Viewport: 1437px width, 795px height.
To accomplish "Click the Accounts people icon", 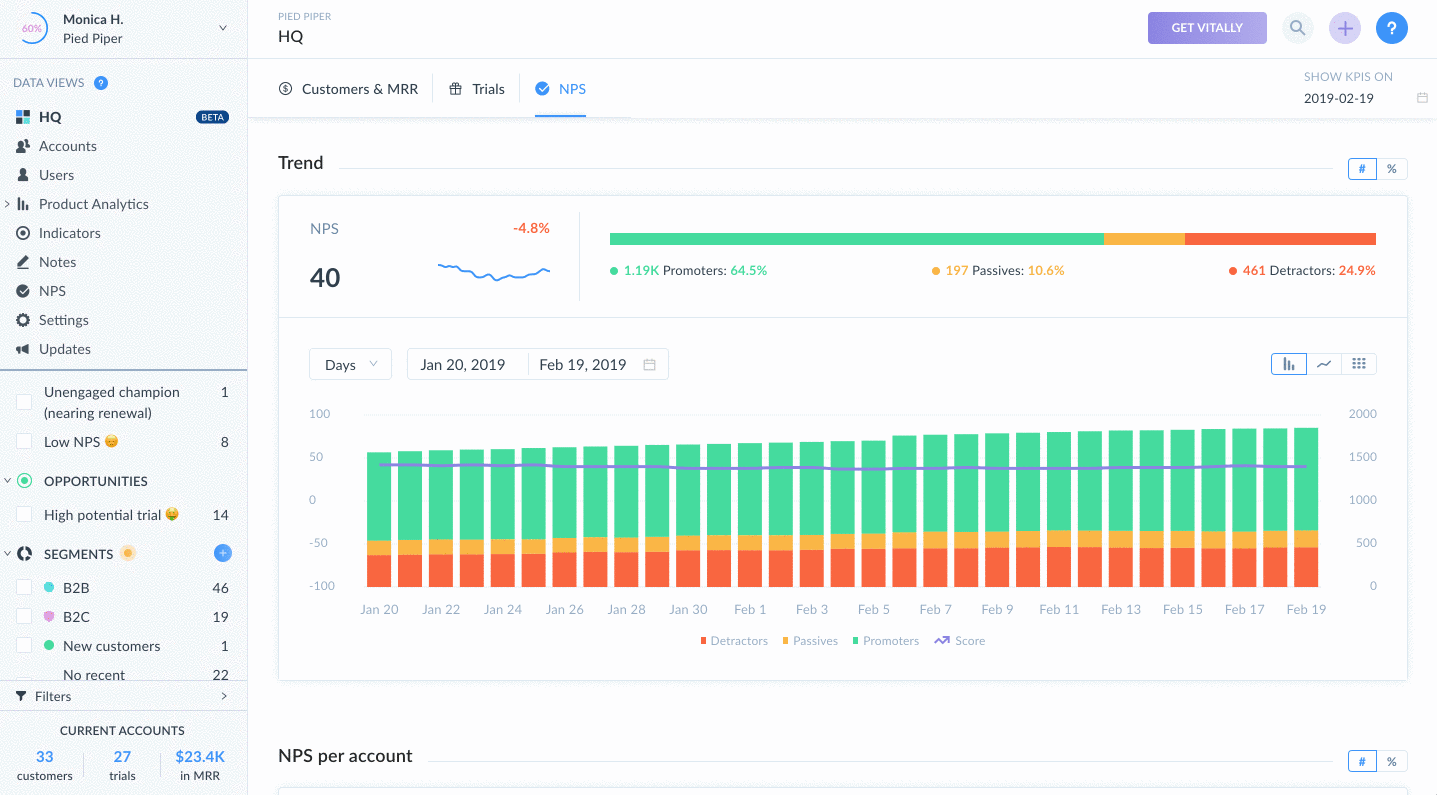I will click(23, 146).
